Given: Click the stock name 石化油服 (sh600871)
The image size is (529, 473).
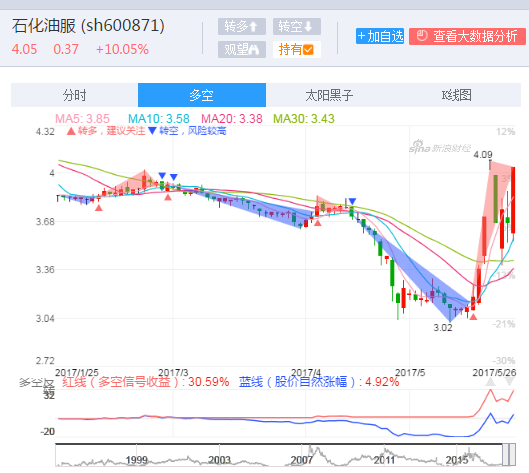Looking at the screenshot, I should [x=88, y=26].
